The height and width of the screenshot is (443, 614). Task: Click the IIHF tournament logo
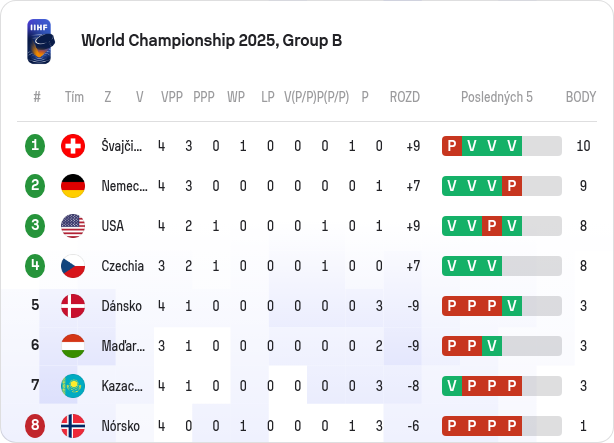tap(41, 41)
